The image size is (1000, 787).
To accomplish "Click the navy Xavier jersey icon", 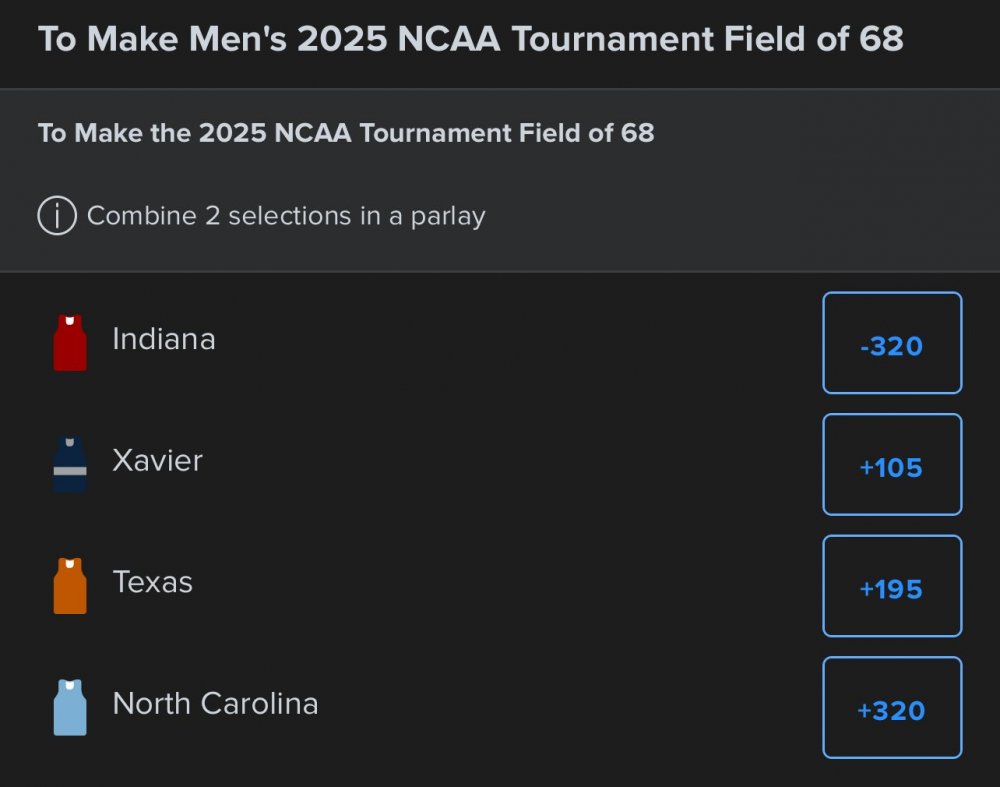I will pyautogui.click(x=70, y=464).
